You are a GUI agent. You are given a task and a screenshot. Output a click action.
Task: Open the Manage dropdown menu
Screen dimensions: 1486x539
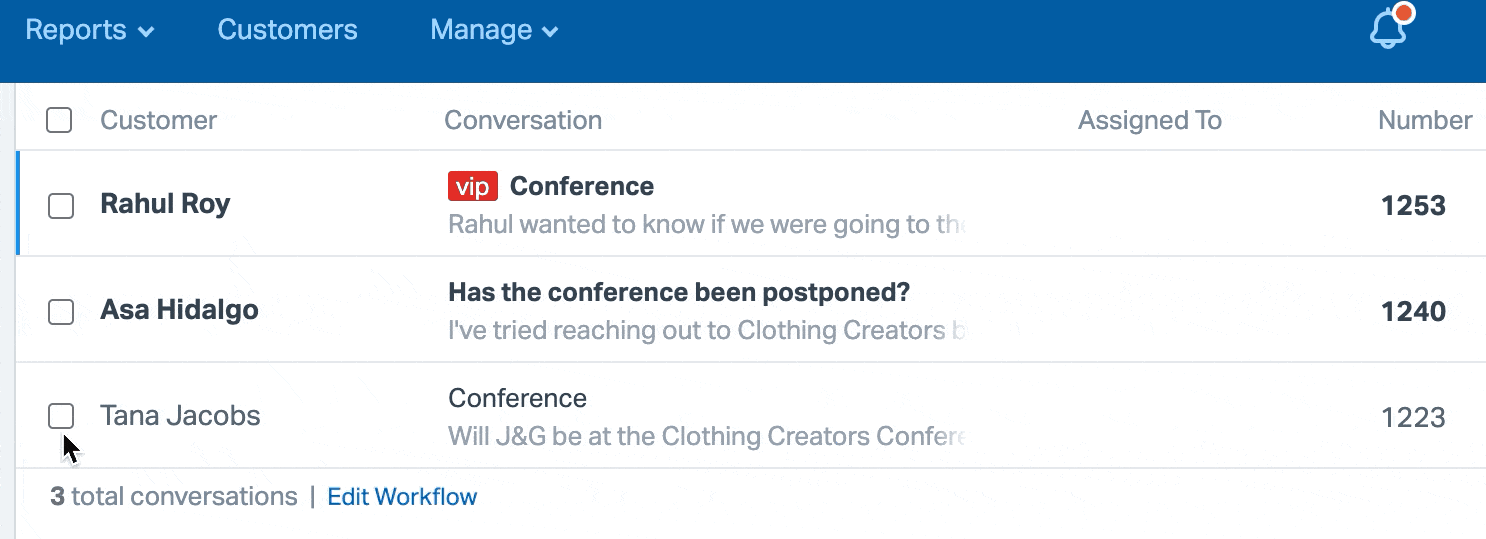[x=494, y=30]
